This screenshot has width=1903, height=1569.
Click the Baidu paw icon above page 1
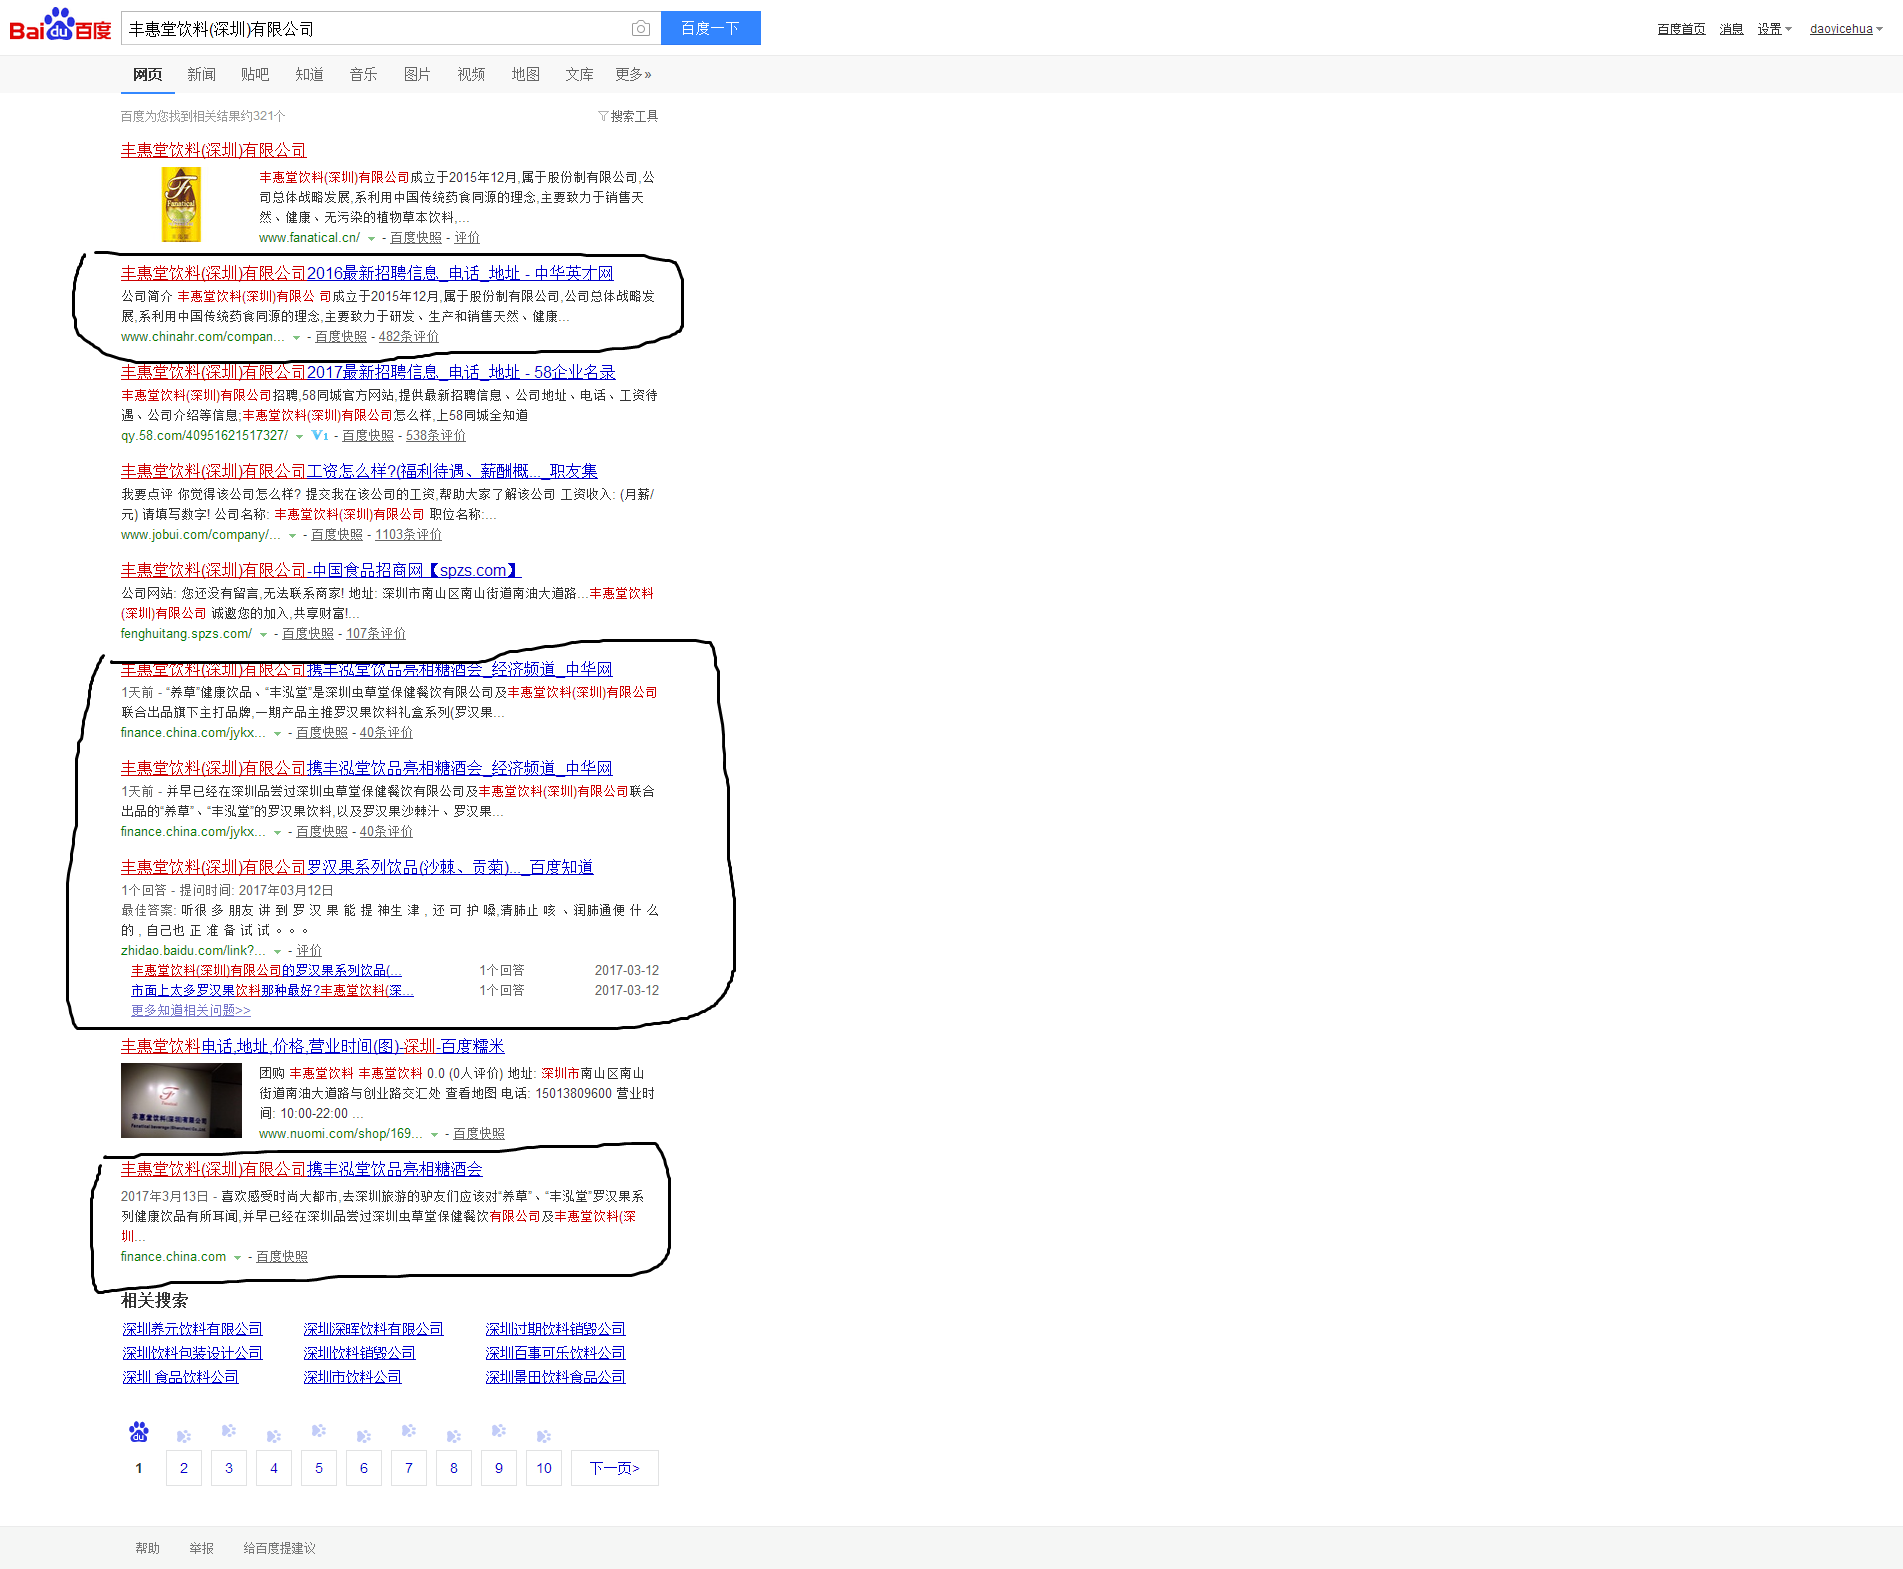click(x=139, y=1432)
